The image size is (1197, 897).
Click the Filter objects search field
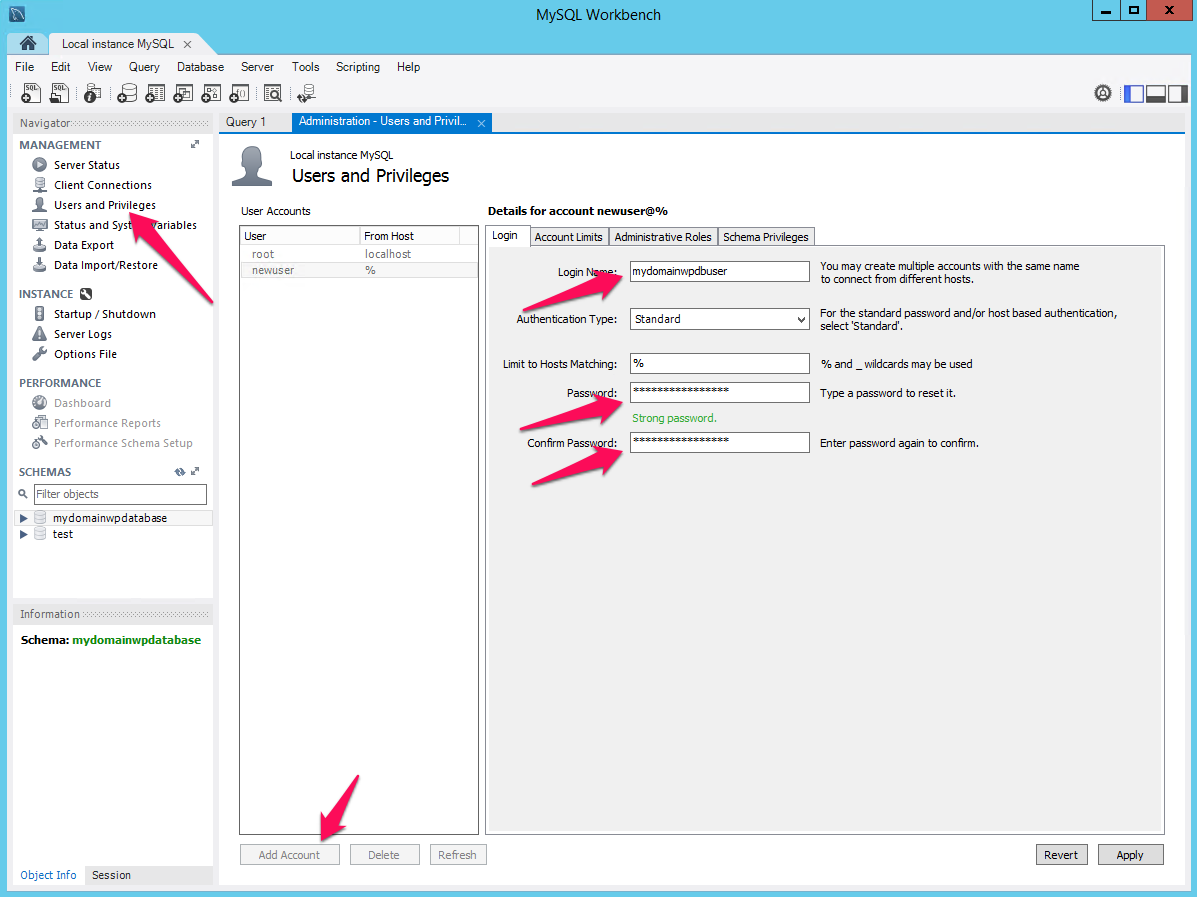[120, 494]
